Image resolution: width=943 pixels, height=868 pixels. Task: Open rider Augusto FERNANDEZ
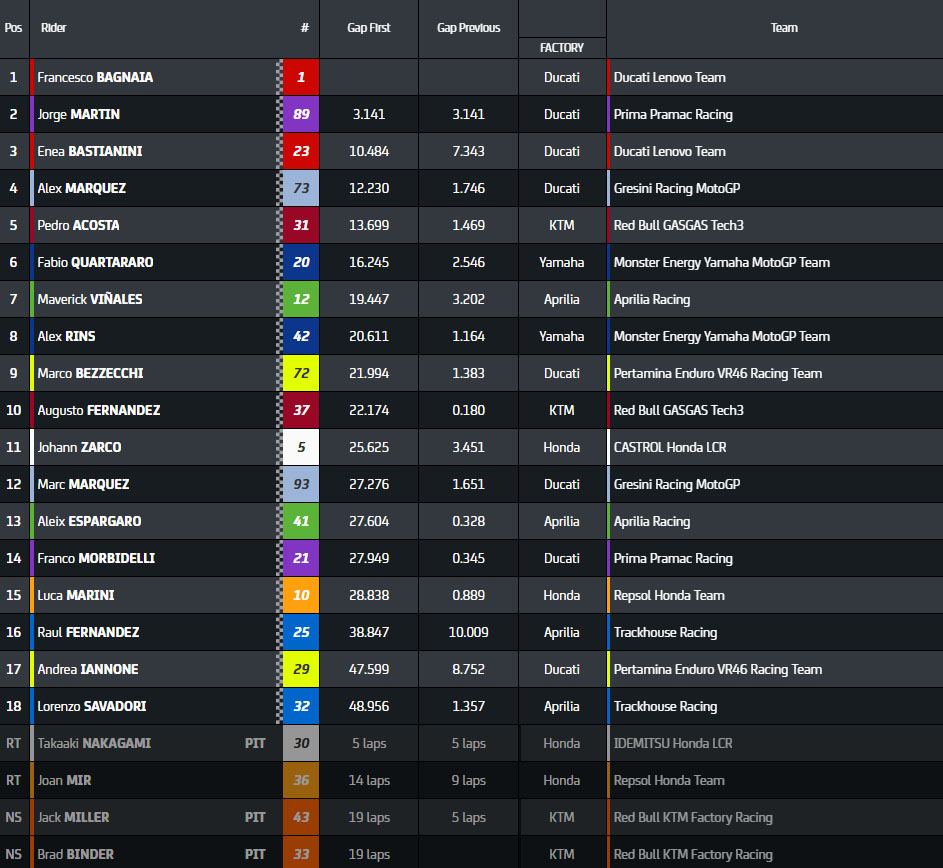click(x=99, y=410)
